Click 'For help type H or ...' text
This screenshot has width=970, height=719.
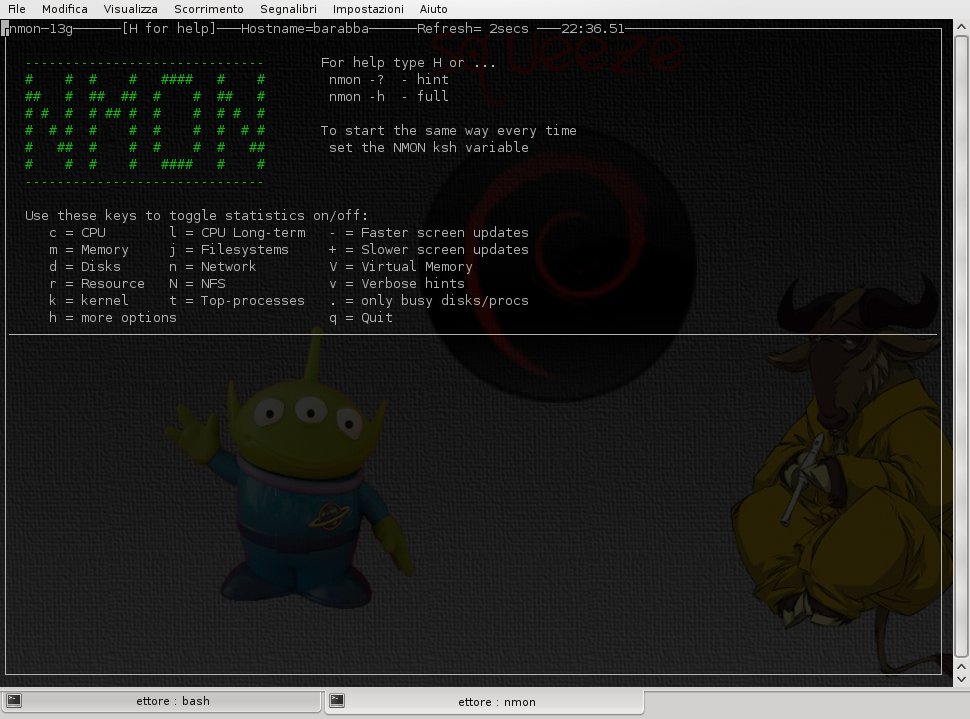pyautogui.click(x=408, y=62)
